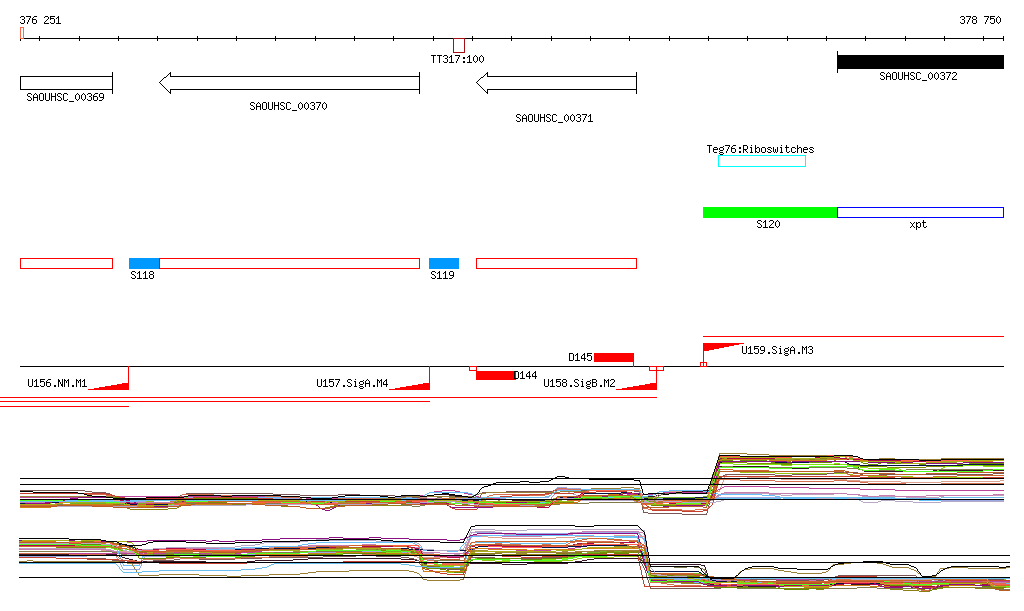This screenshot has width=1024, height=611.
Task: Click the SAOUHSC_00370 label text
Action: [x=289, y=106]
